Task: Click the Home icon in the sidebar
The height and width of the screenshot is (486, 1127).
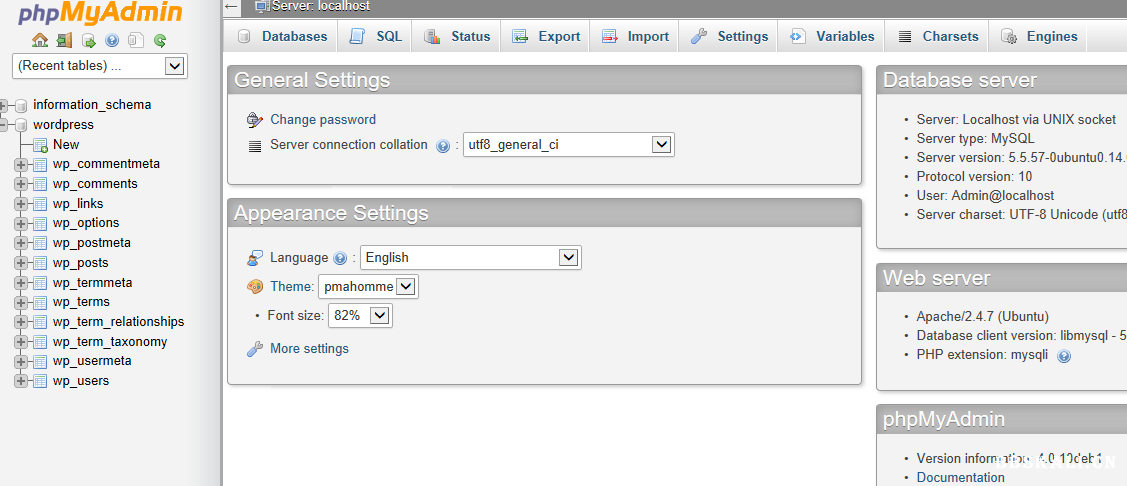Action: click(40, 41)
